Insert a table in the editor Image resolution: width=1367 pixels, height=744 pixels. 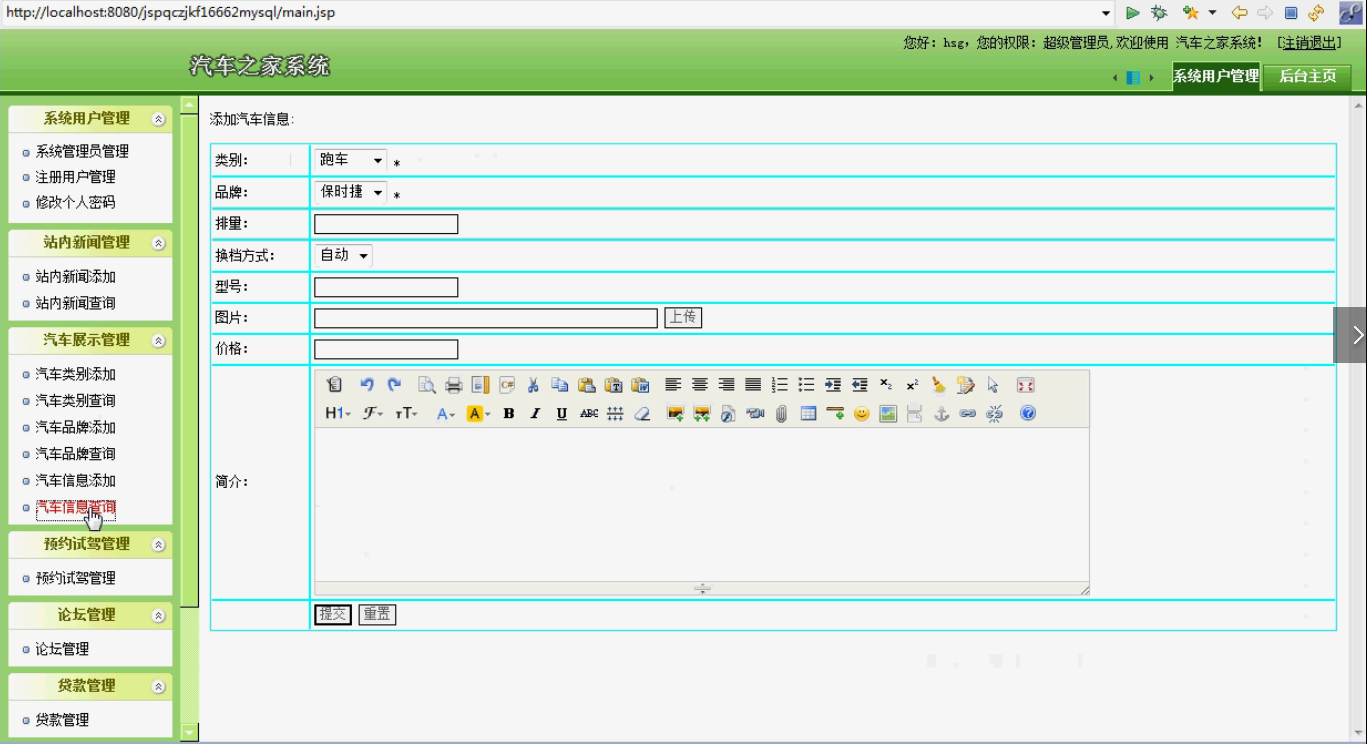[x=808, y=413]
